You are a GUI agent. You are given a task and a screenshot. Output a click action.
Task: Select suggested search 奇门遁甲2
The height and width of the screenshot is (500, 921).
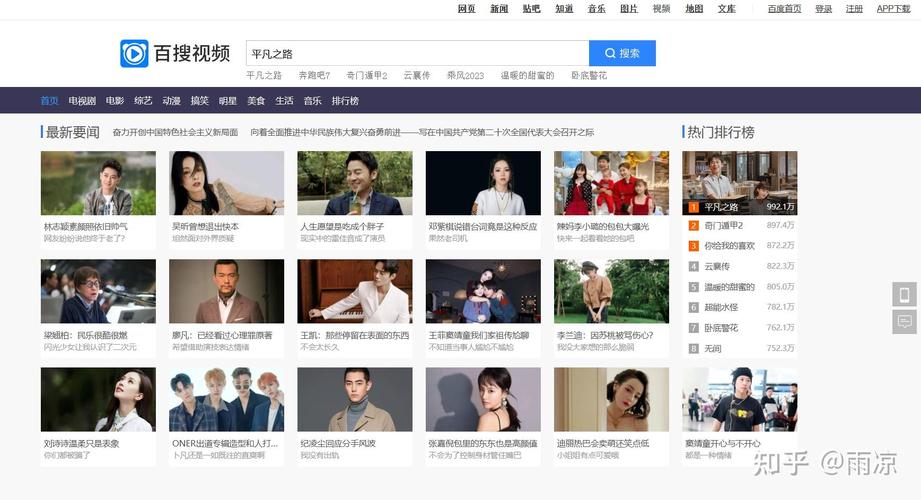click(367, 75)
